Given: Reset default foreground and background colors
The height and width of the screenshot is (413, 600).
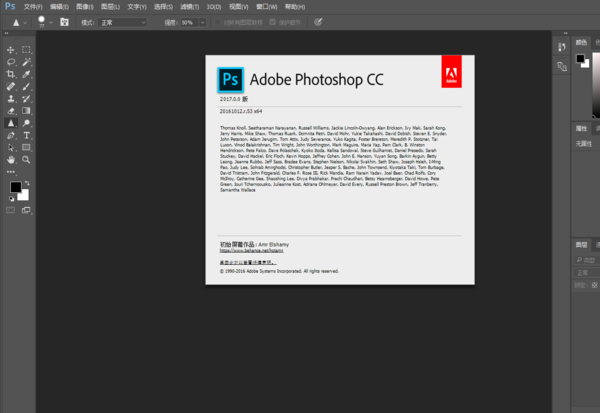Looking at the screenshot, I should (11, 199).
